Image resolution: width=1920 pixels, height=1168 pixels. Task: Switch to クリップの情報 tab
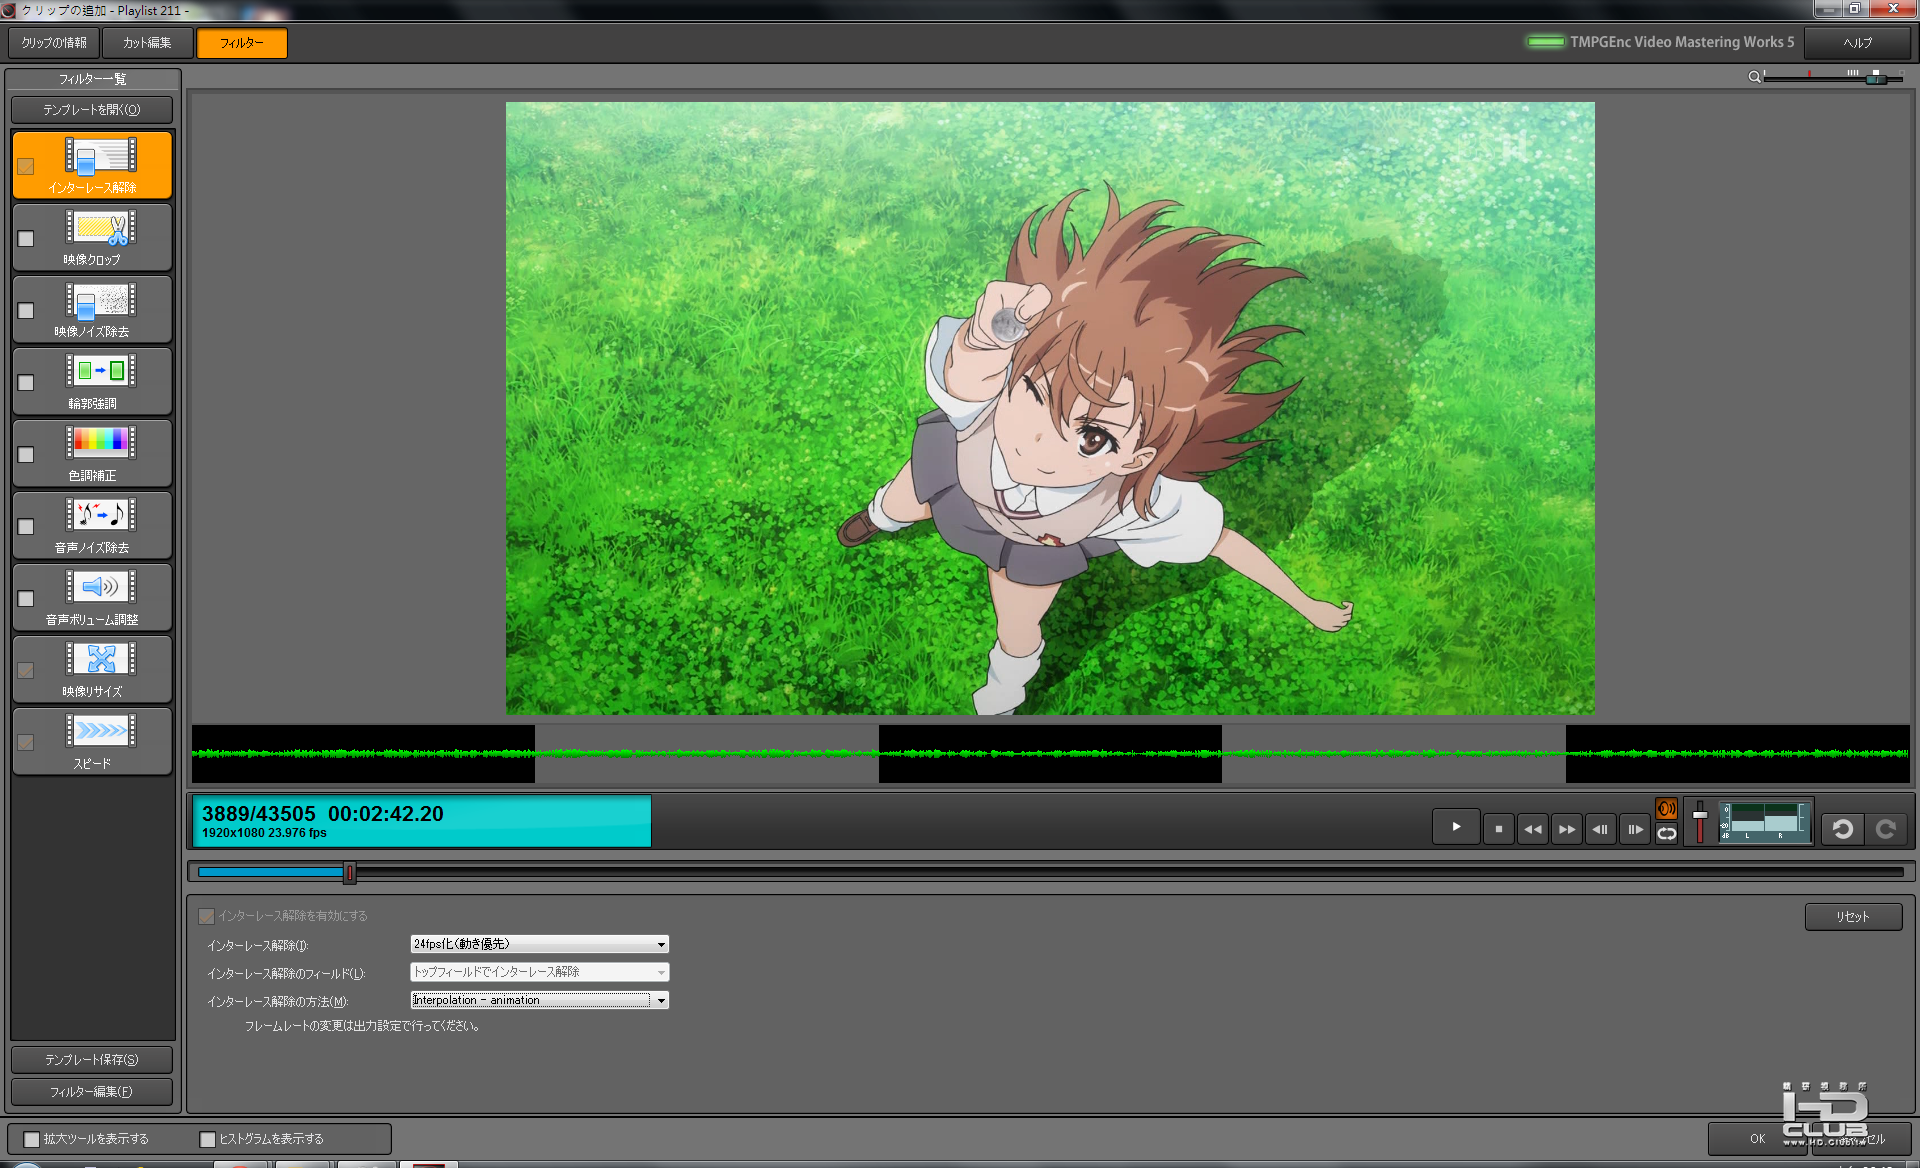tap(54, 43)
